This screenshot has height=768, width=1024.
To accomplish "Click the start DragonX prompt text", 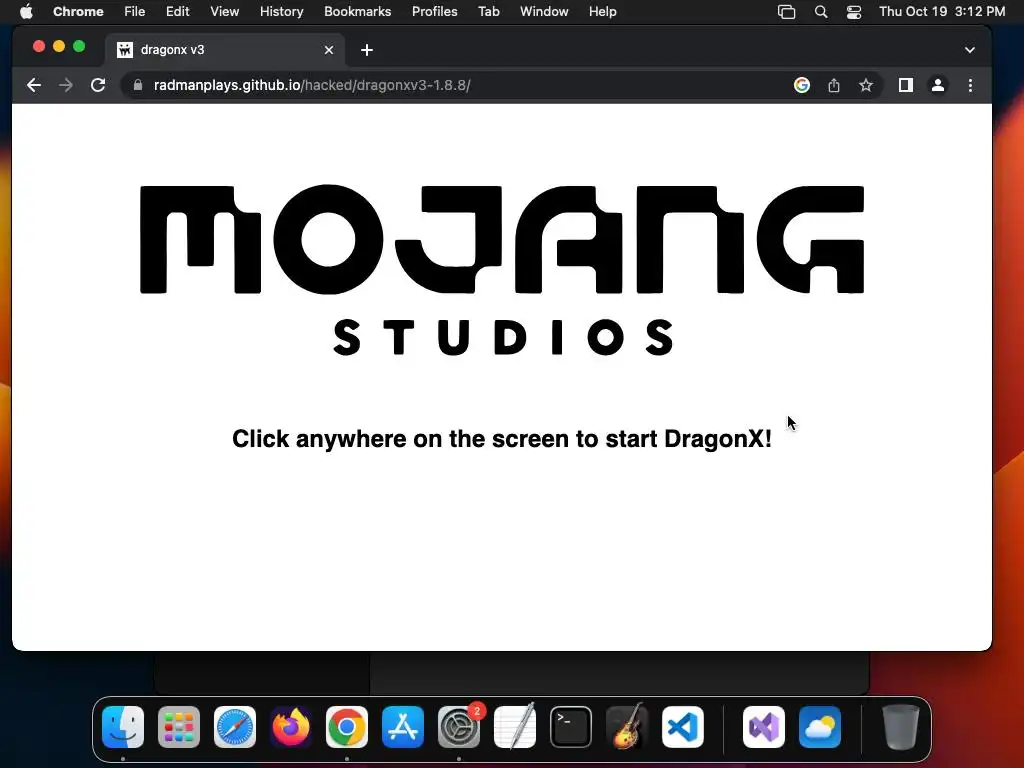I will click(x=502, y=439).
